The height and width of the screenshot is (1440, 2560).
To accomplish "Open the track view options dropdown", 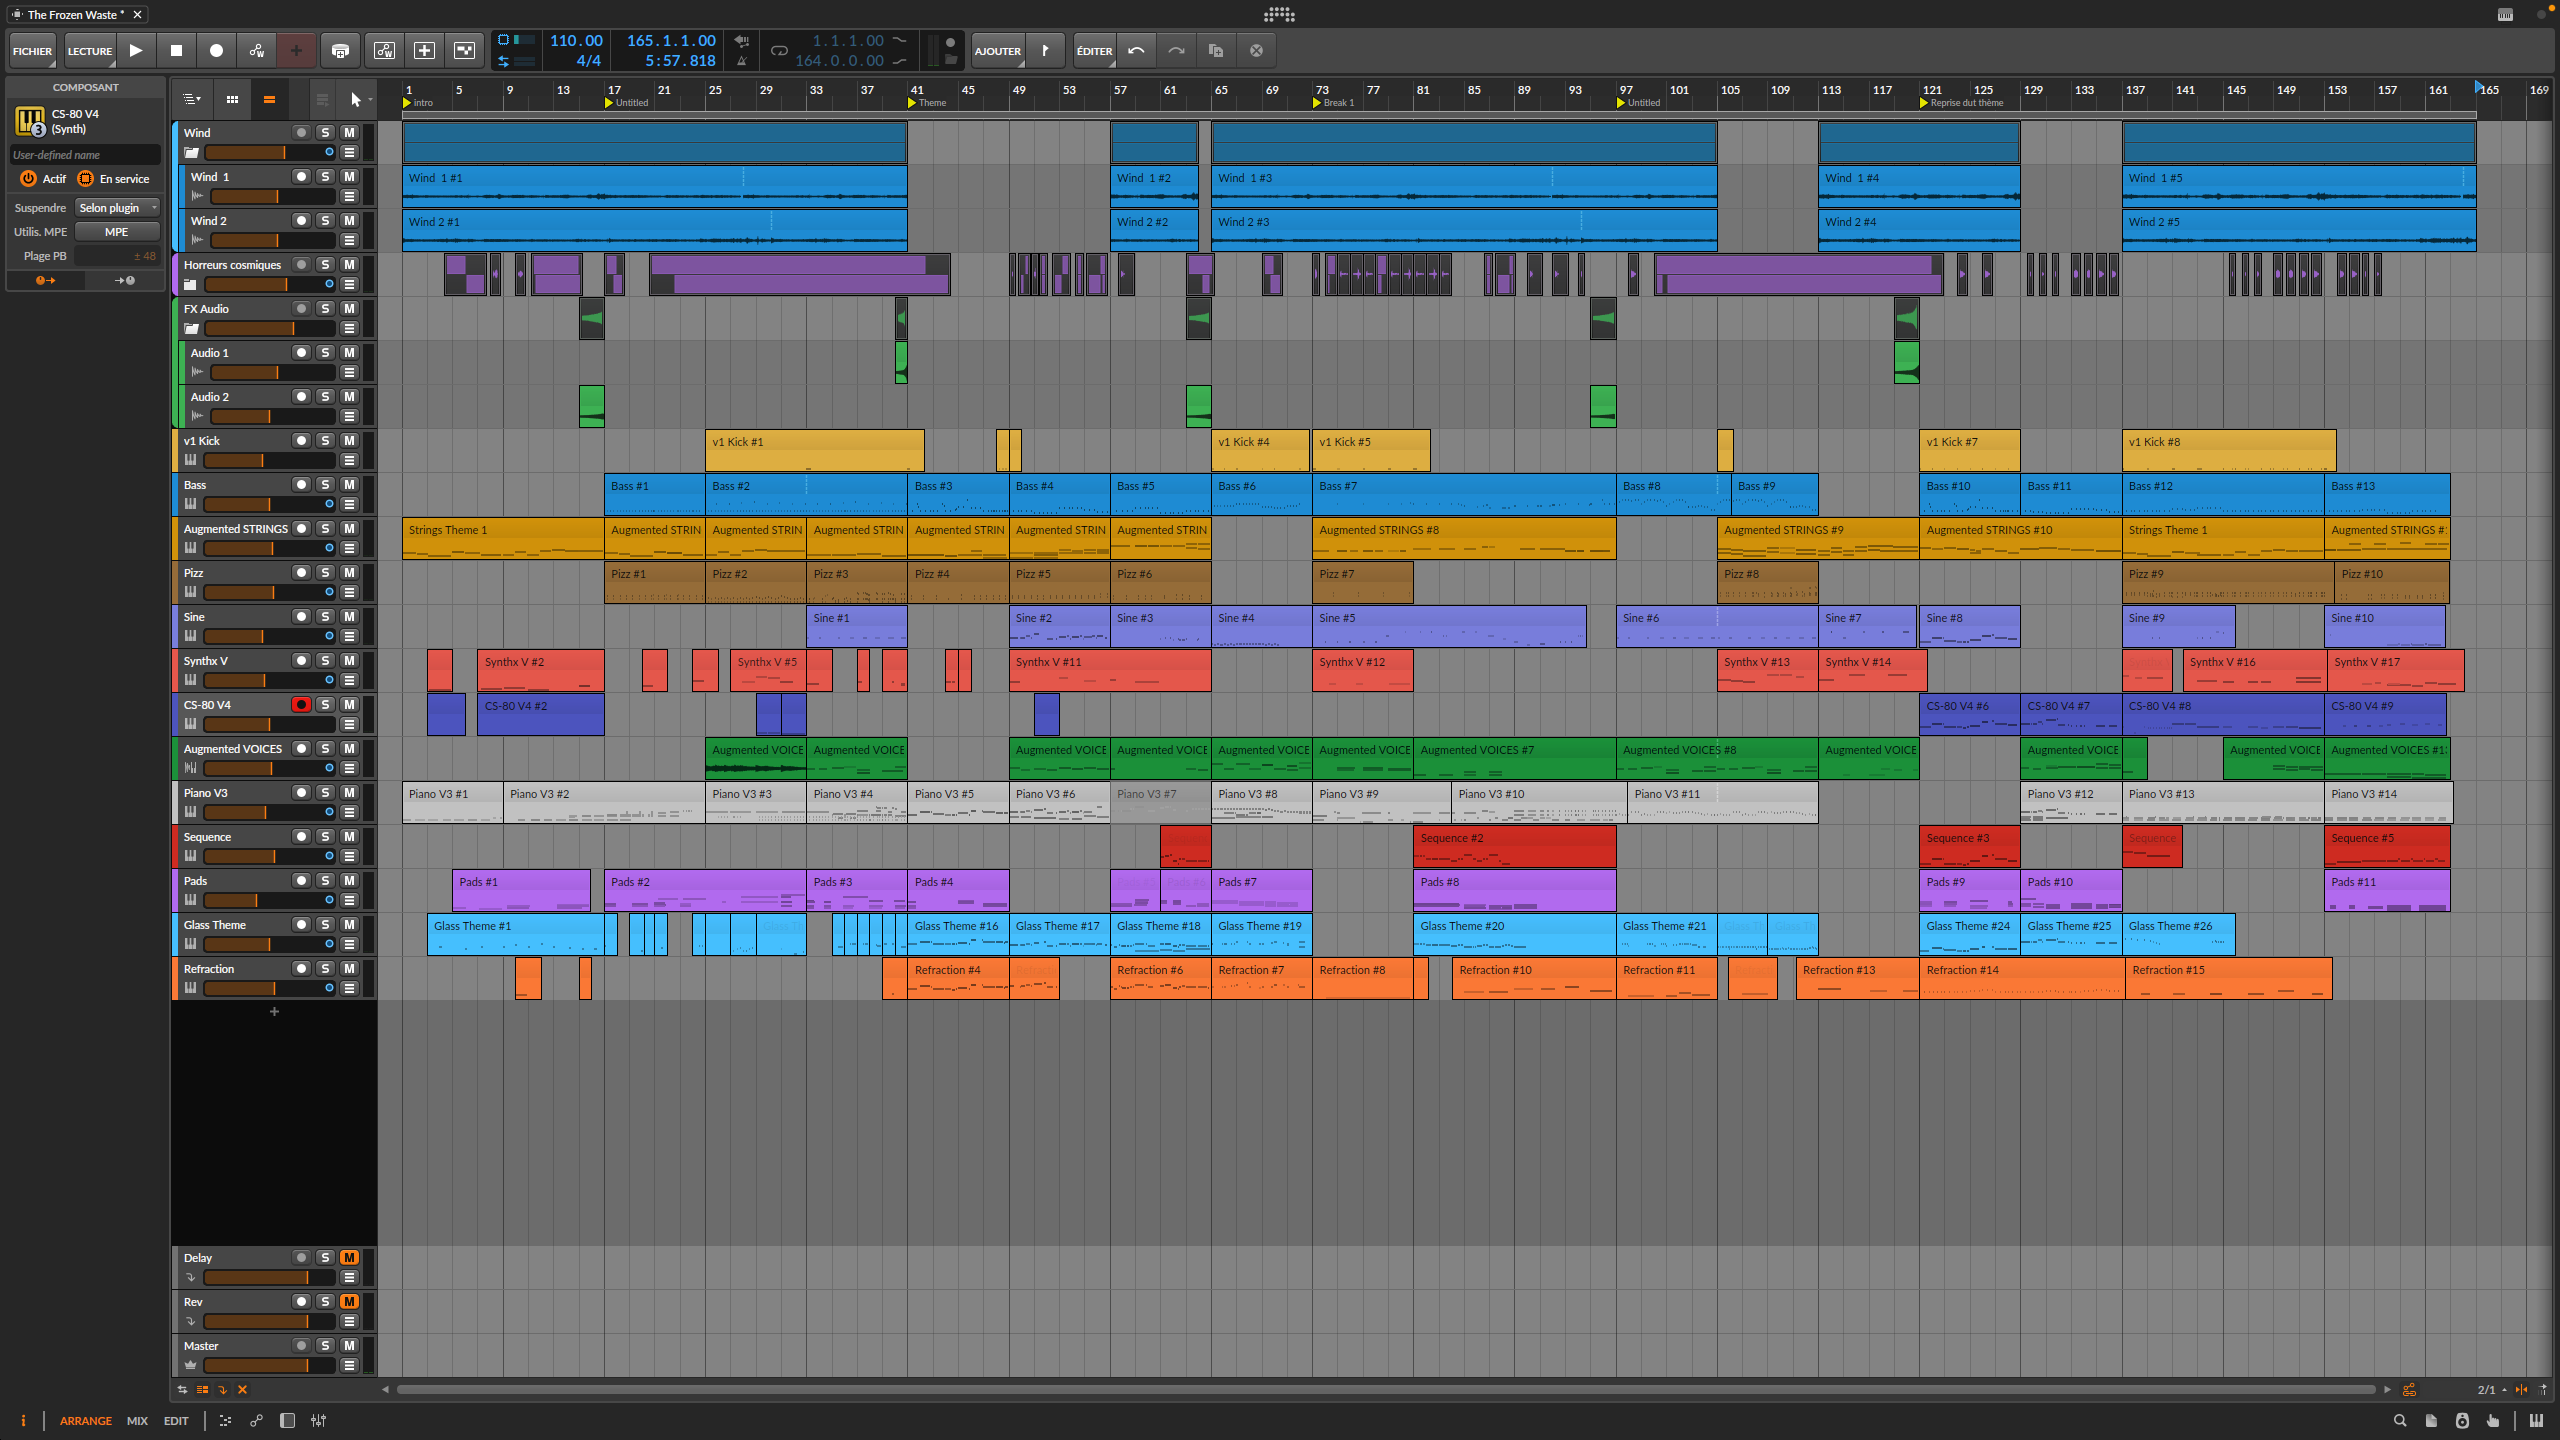I will (x=191, y=99).
